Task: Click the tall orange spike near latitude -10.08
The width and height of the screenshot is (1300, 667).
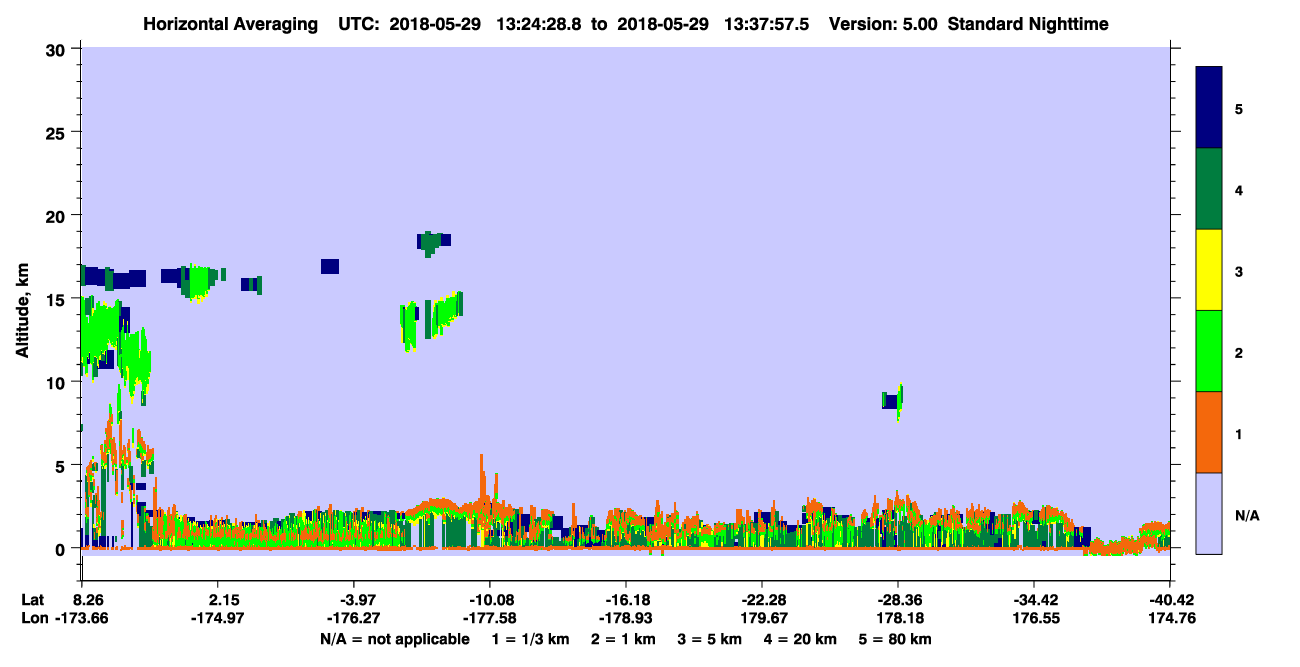Action: click(x=482, y=480)
